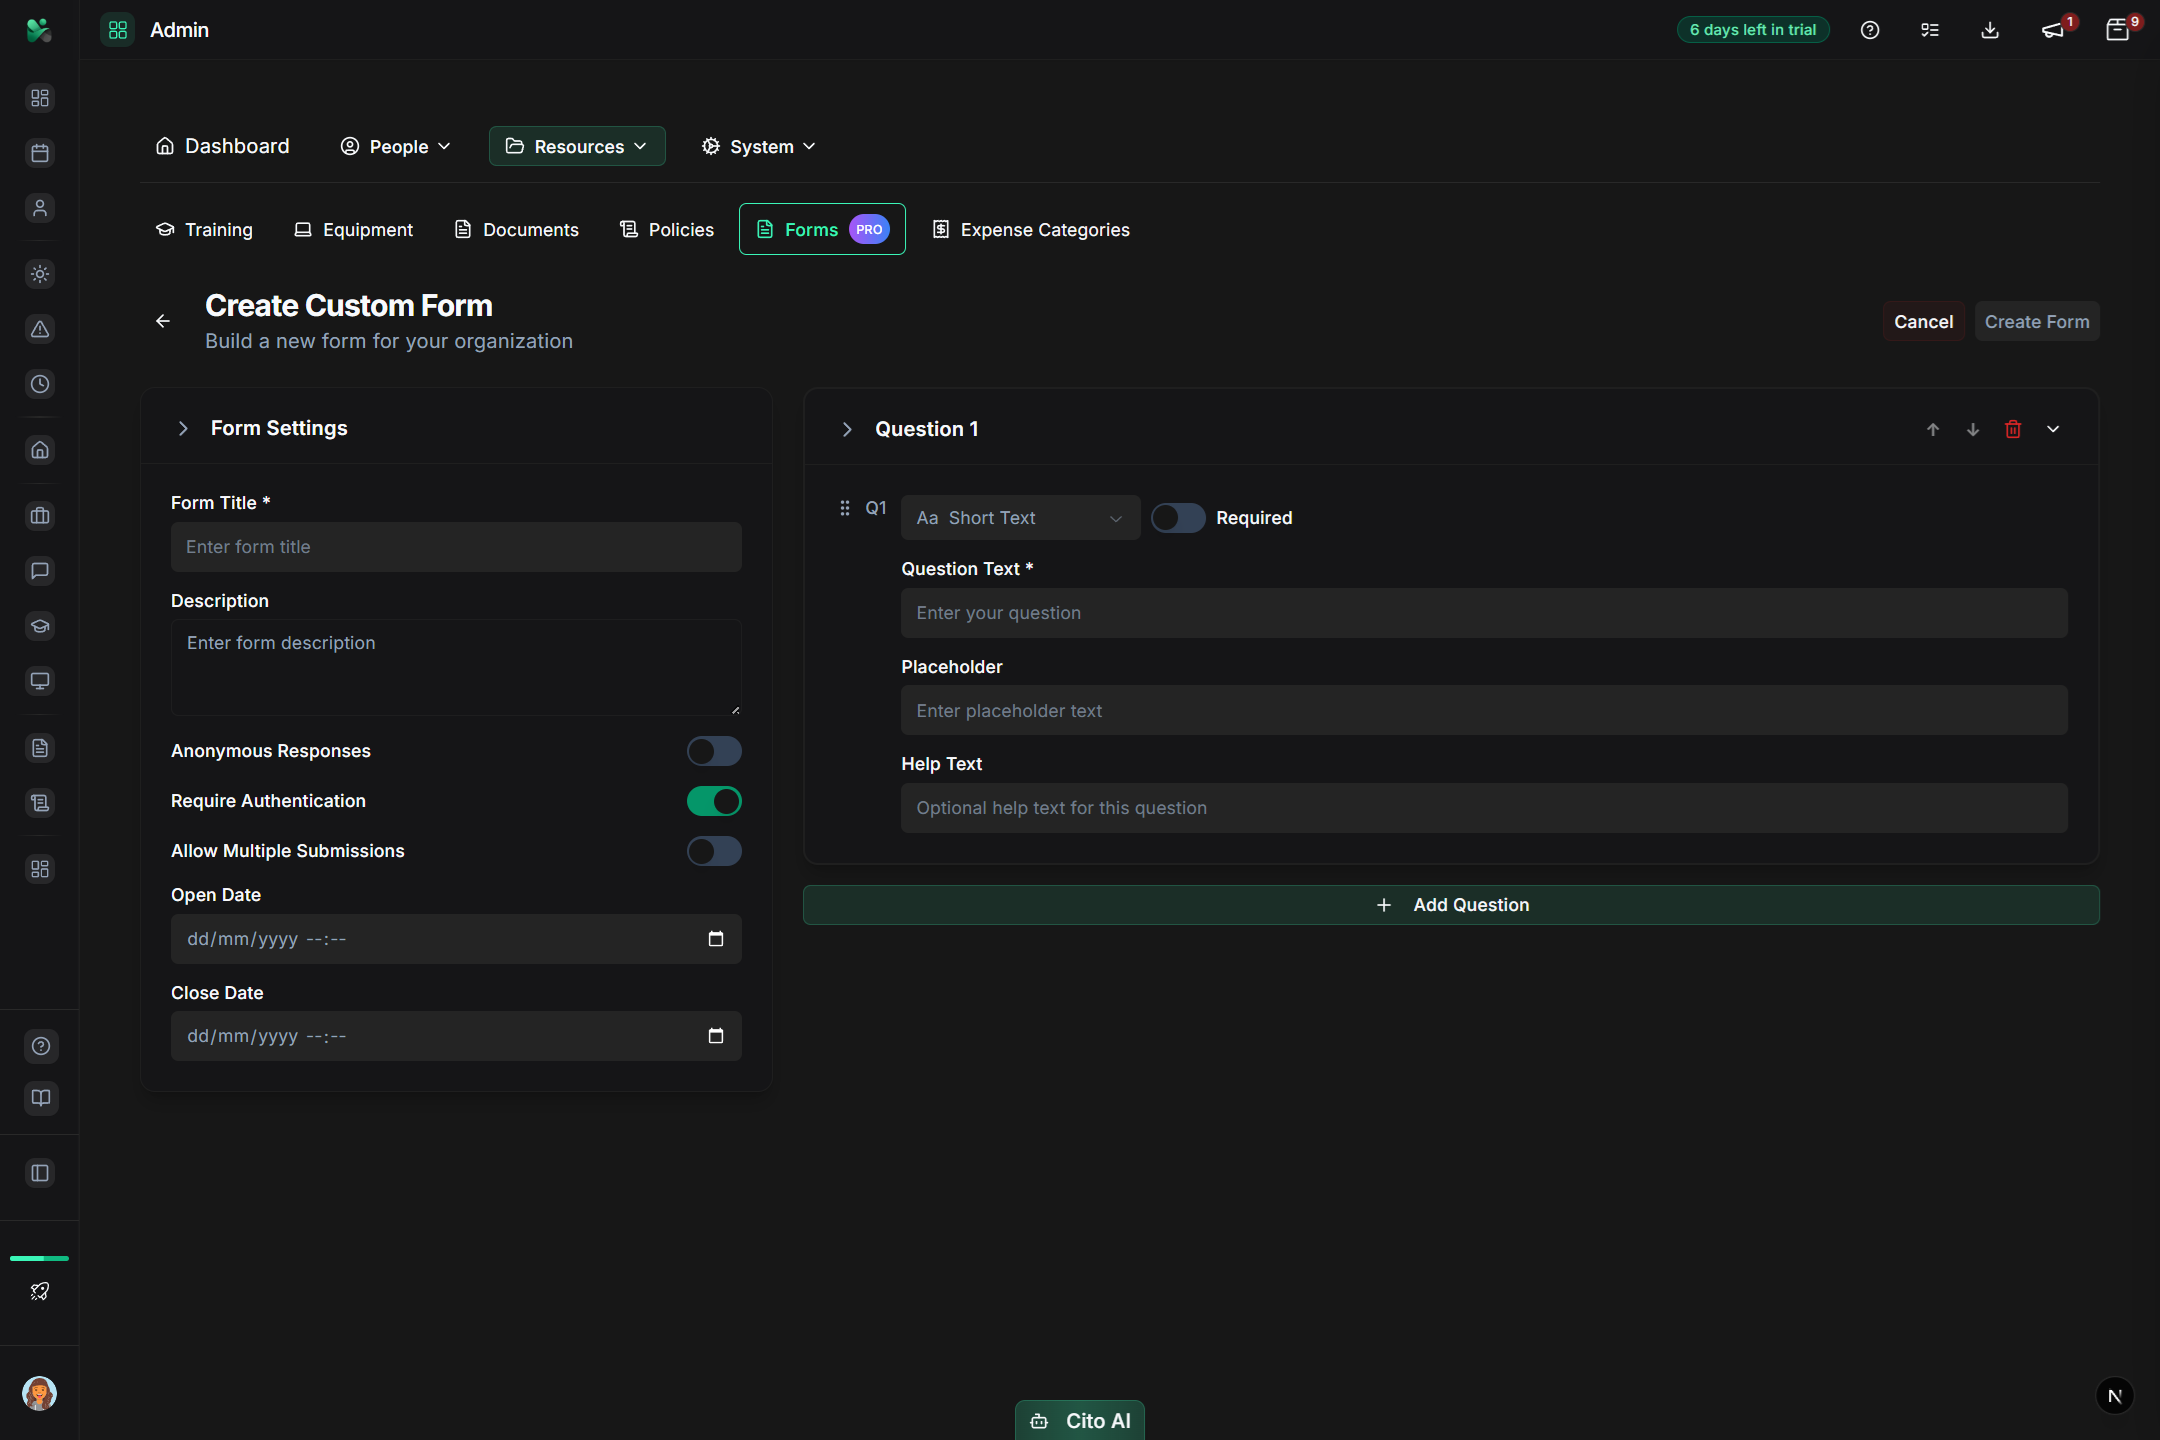Switch to the Expense Categories tab
Image resolution: width=2160 pixels, height=1440 pixels.
click(x=1030, y=229)
